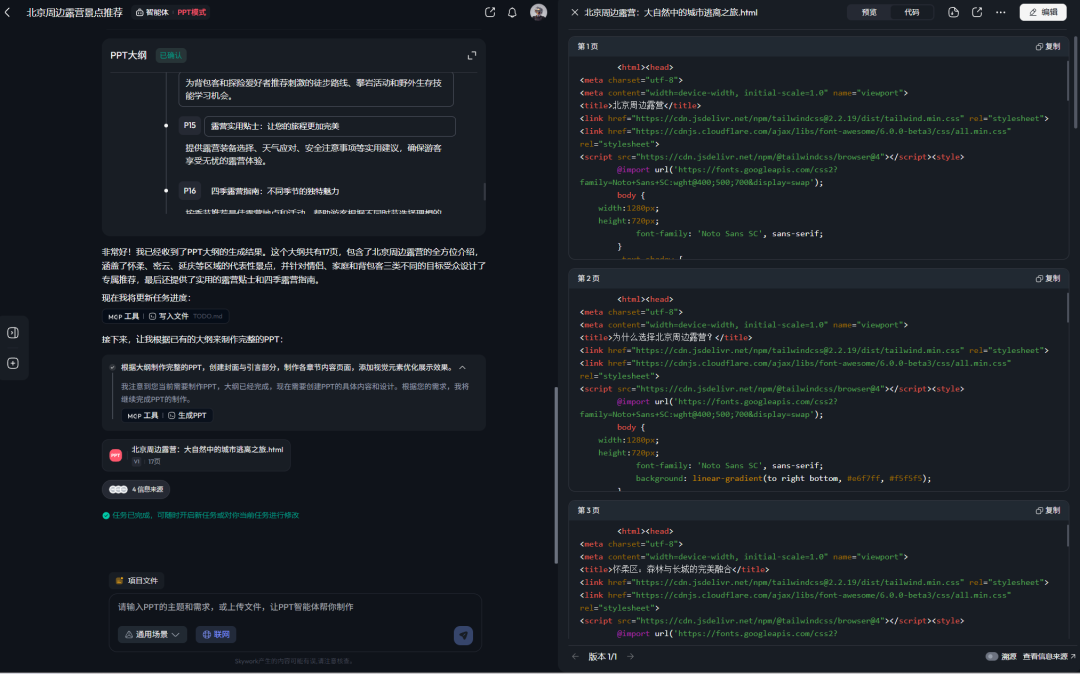Open the three-dot more options menu
This screenshot has height=674, width=1080.
coord(1001,12)
